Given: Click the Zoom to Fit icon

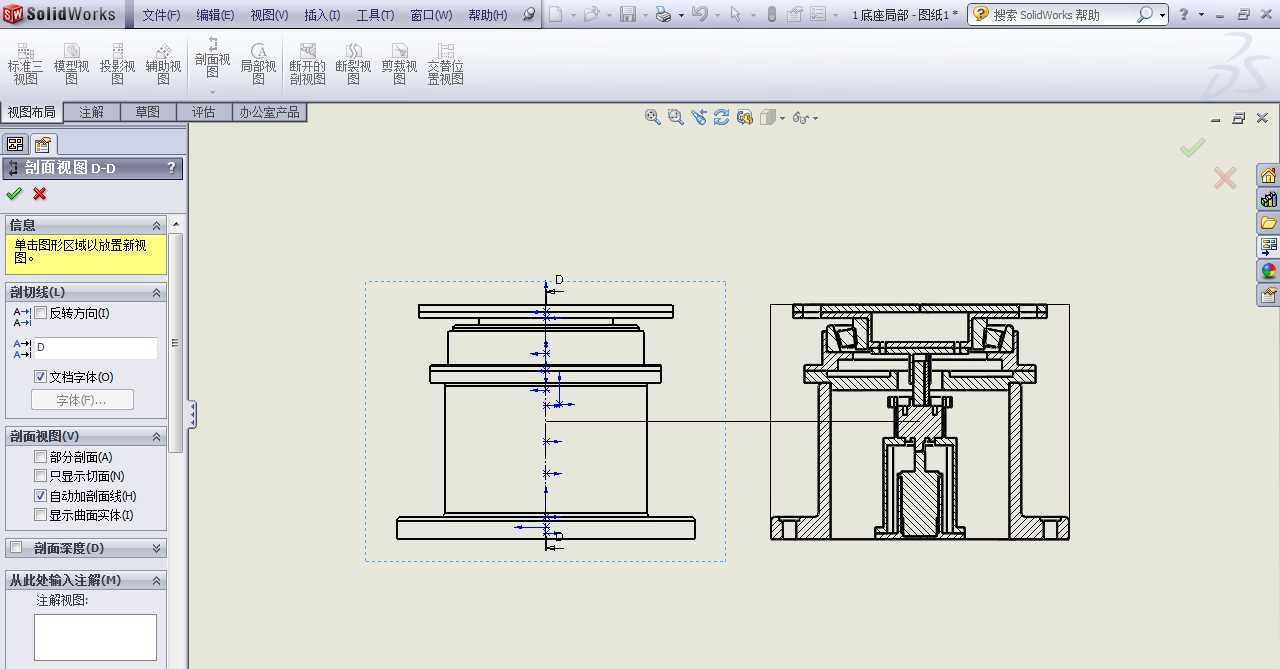Looking at the screenshot, I should [653, 117].
